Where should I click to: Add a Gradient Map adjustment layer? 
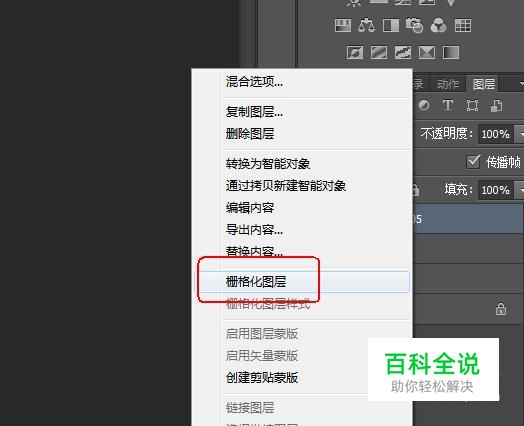451,52
